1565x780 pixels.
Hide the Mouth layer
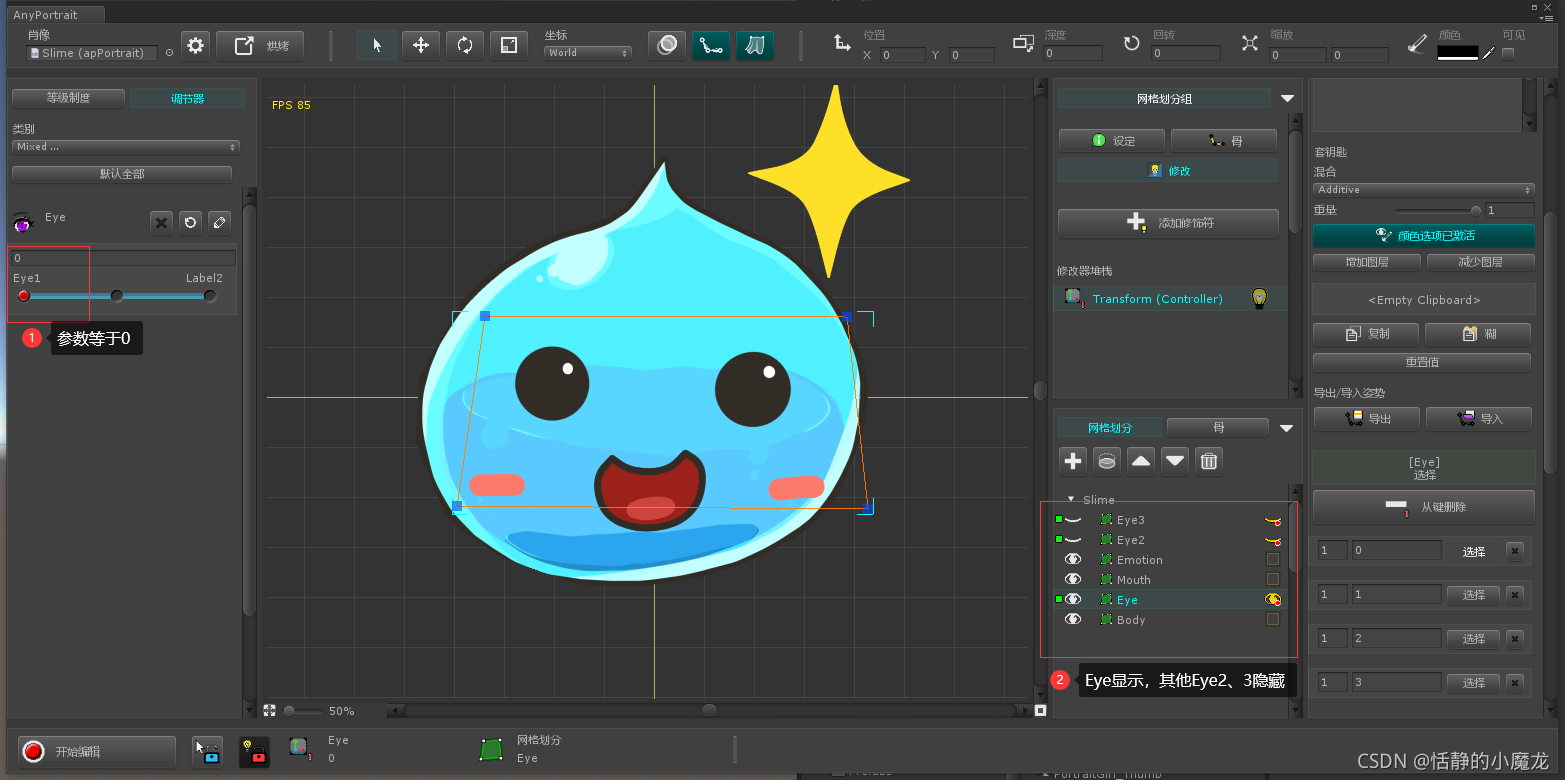click(1073, 580)
